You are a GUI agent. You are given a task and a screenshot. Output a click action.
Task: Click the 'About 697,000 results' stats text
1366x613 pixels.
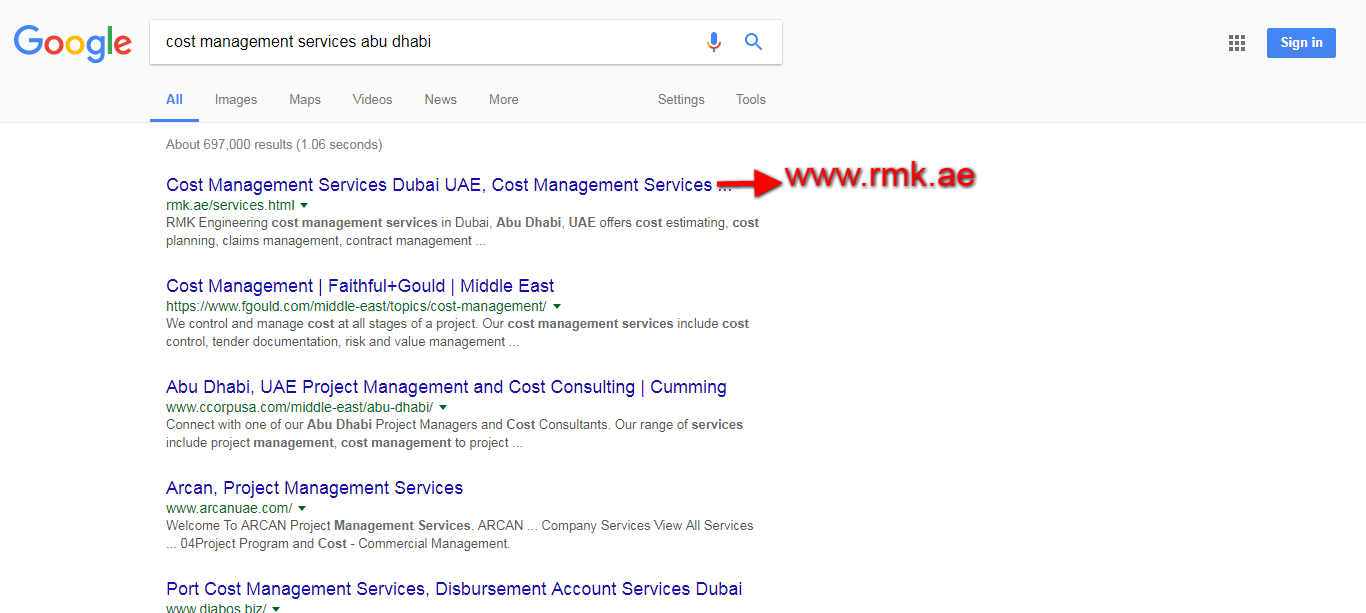[274, 145]
